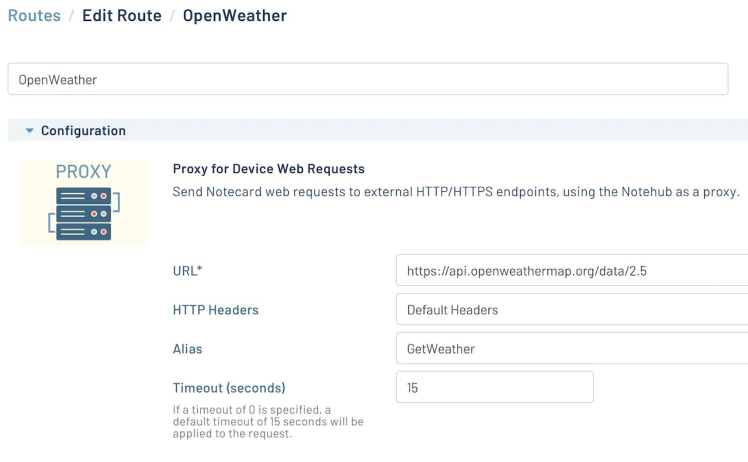This screenshot has width=748, height=462.
Task: Click the Timeout (seconds) label
Action: click(229, 387)
